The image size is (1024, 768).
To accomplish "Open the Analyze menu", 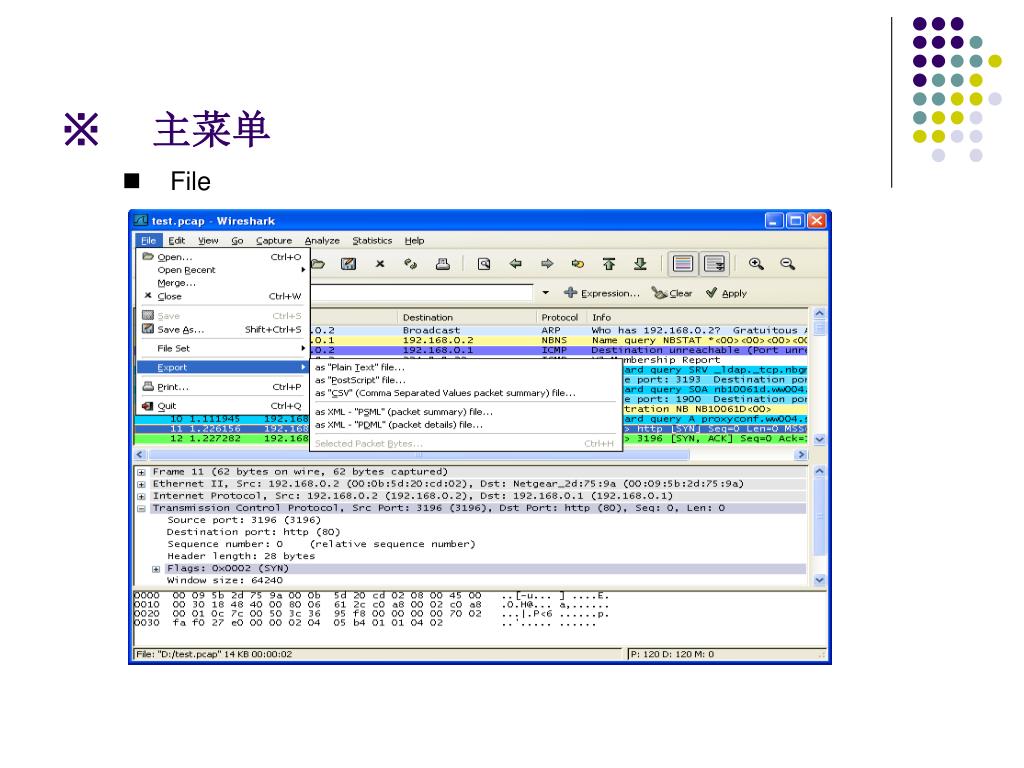I will [x=322, y=240].
